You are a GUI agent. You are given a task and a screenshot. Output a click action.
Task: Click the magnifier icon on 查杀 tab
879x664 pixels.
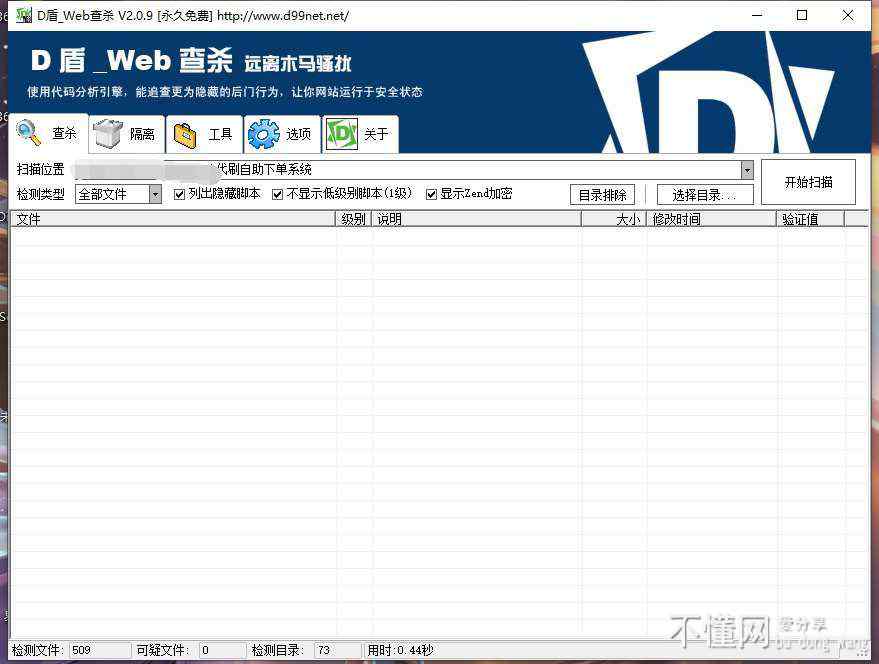(x=29, y=133)
